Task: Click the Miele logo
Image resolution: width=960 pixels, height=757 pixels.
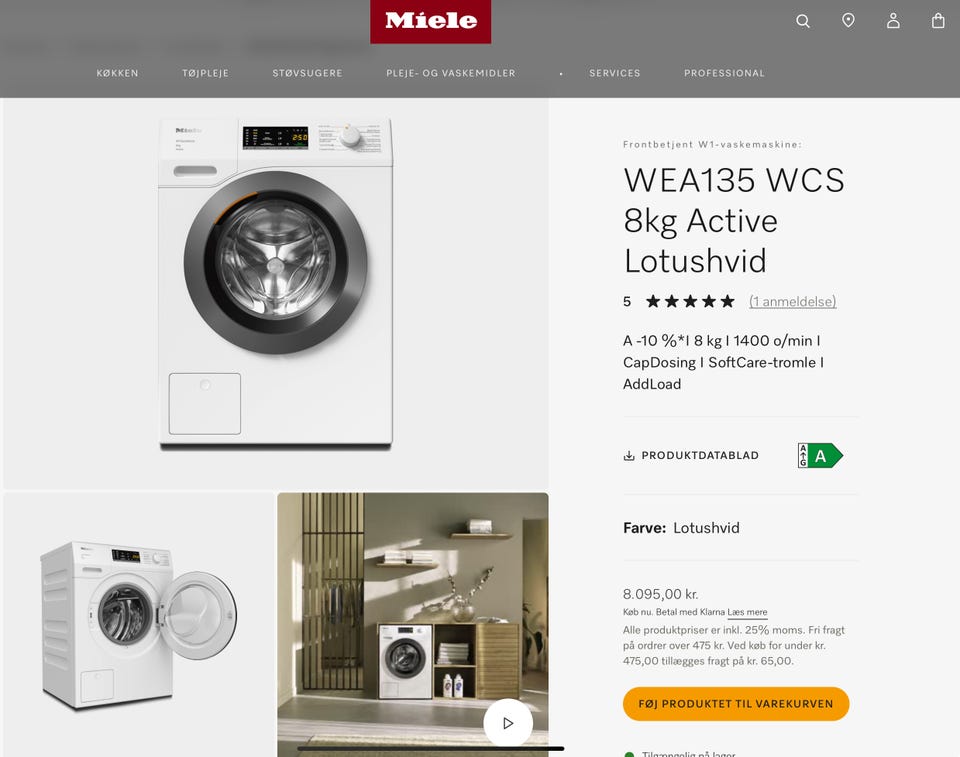Action: coord(430,21)
